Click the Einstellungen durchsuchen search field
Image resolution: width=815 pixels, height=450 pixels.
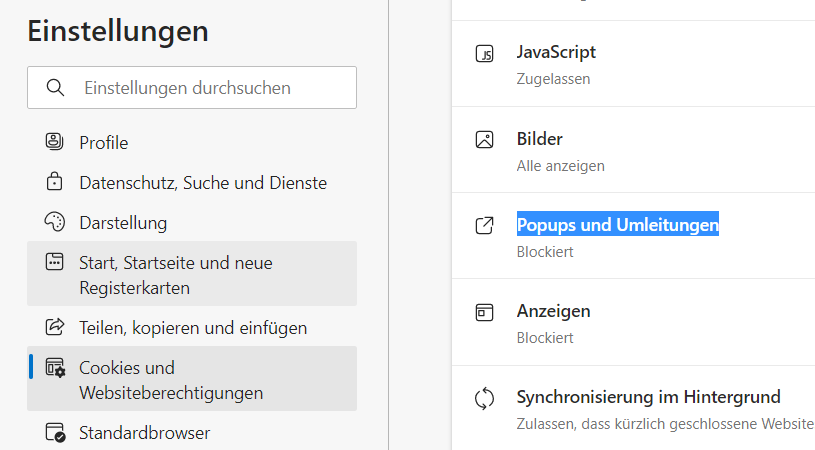pos(192,87)
